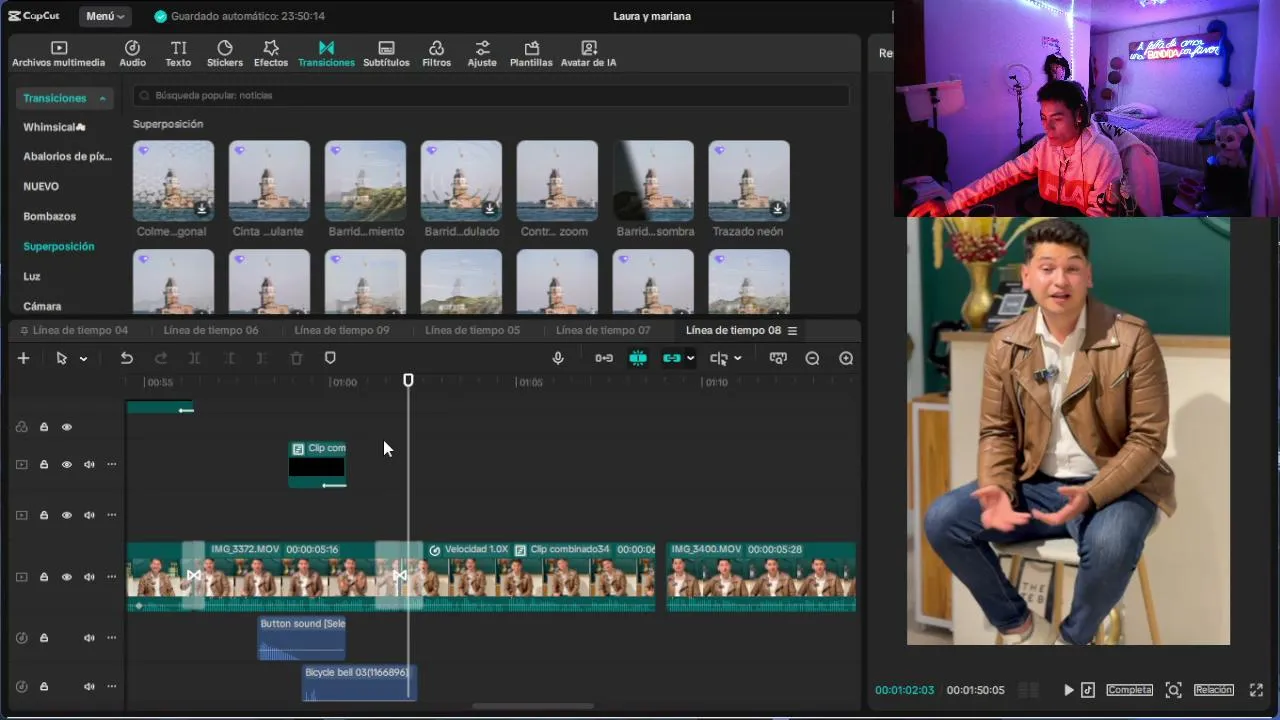Open the Menú dropdown

(x=105, y=16)
